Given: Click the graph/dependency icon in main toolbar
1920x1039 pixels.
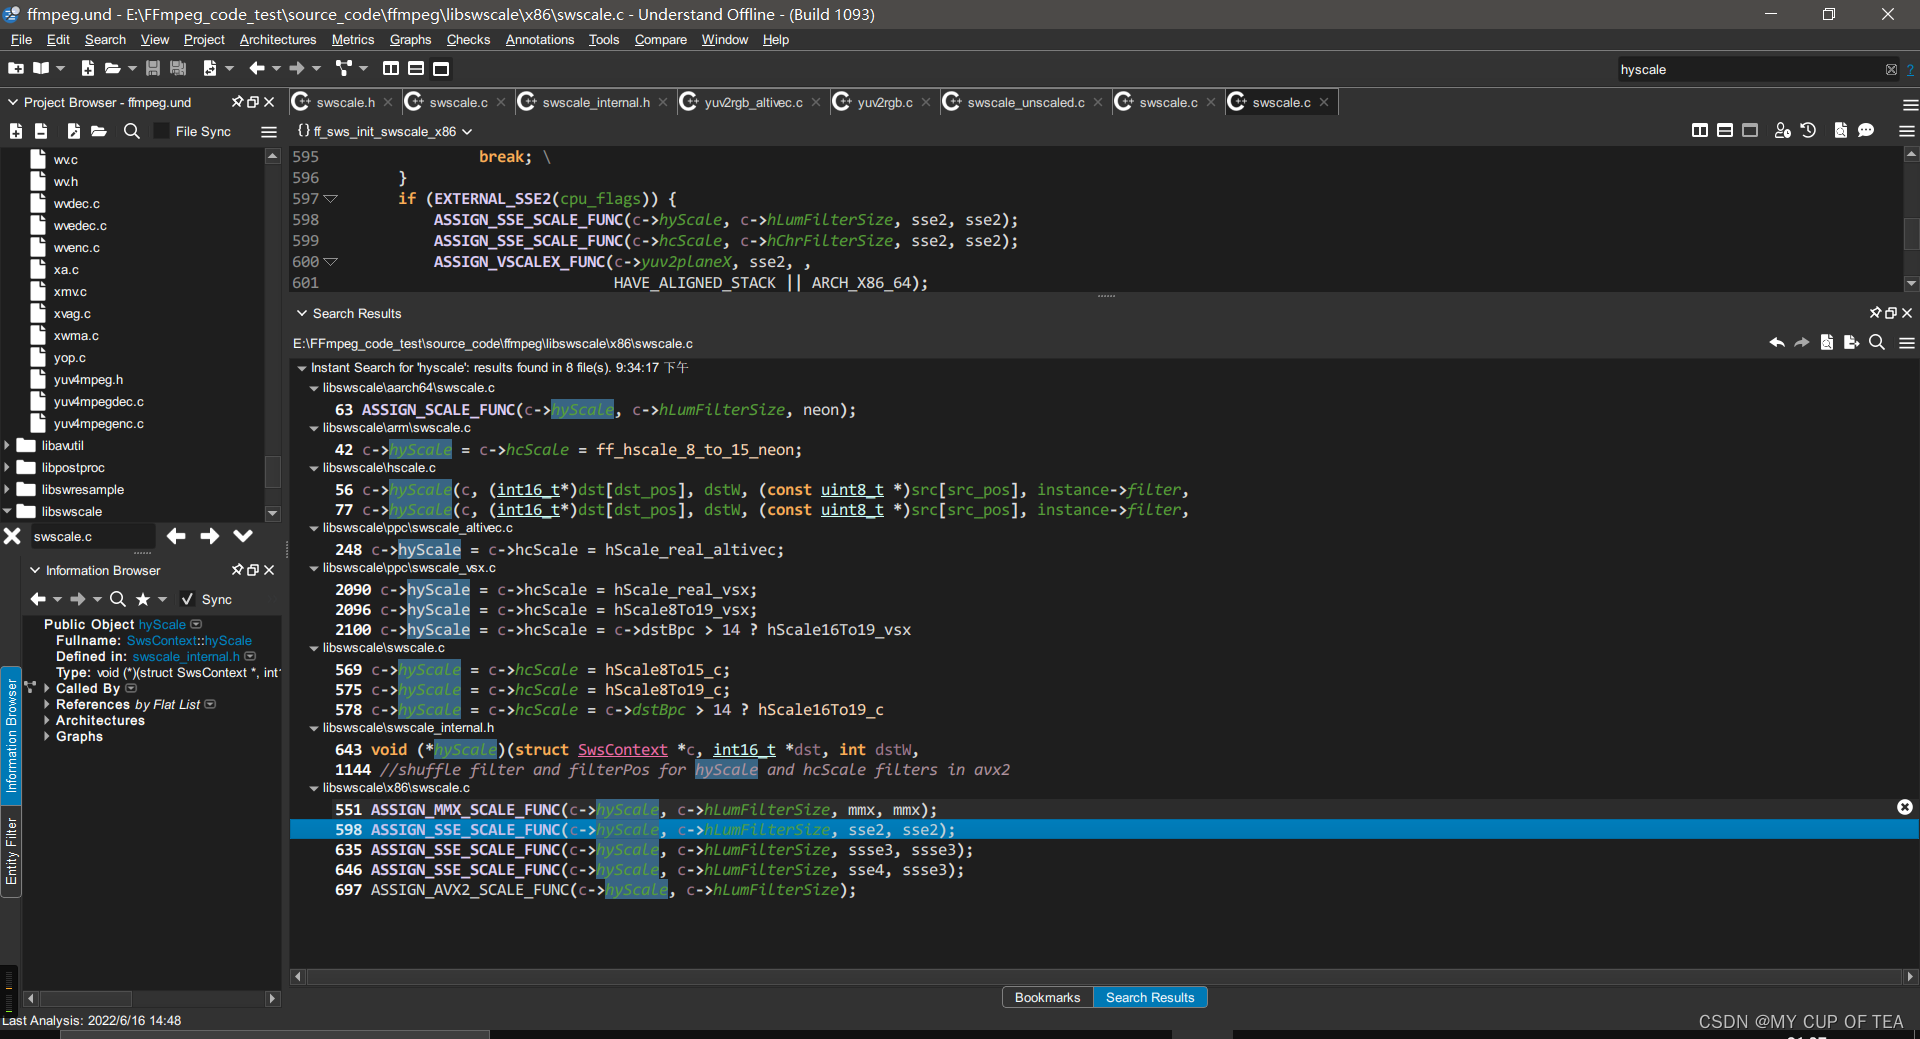Looking at the screenshot, I should 344,68.
